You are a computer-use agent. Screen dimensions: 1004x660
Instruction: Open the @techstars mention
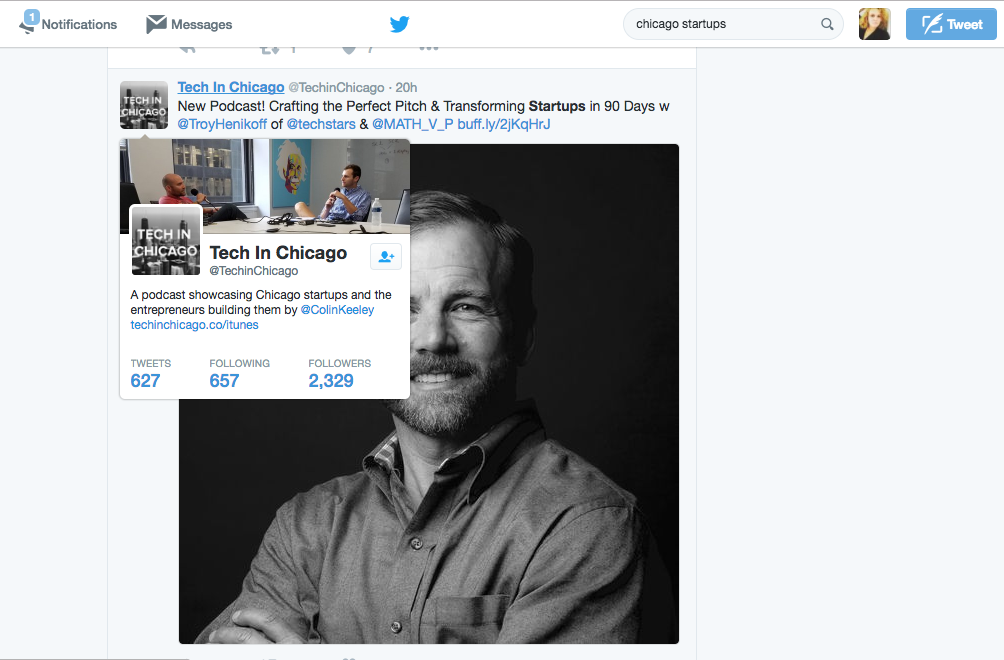(x=321, y=124)
